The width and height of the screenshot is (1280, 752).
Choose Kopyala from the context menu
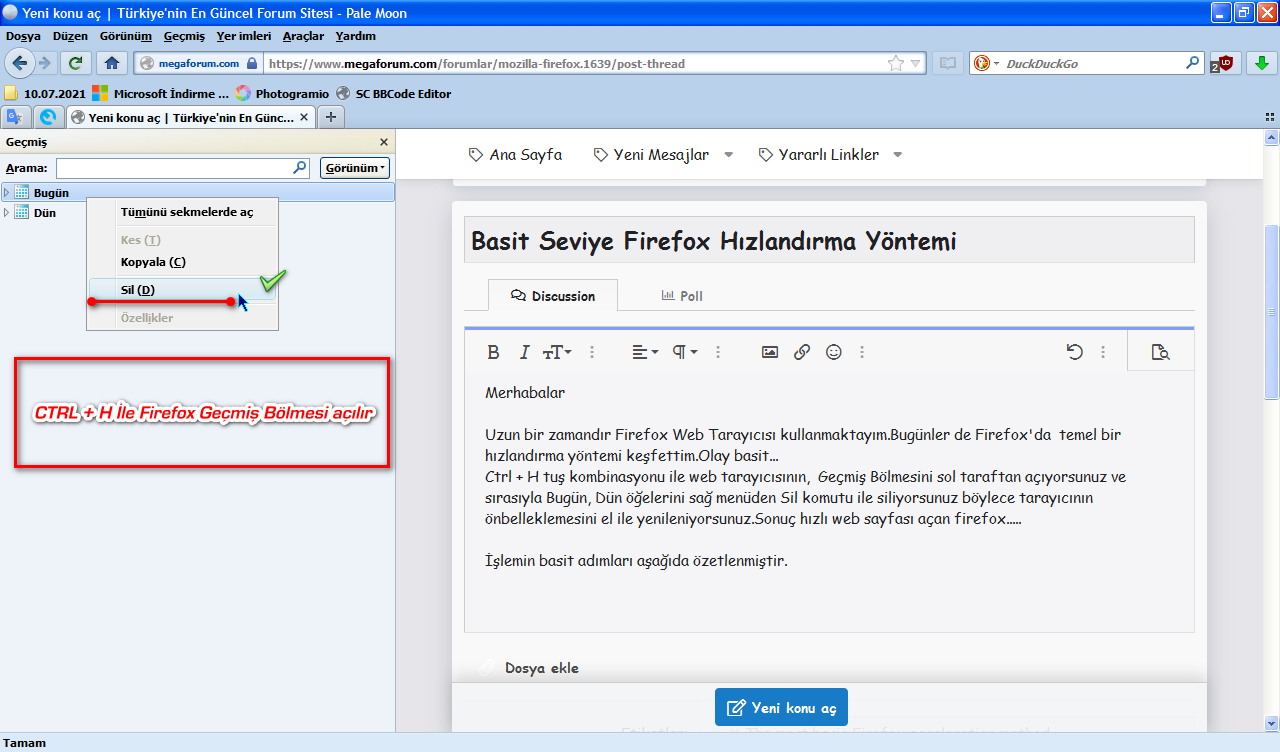(153, 262)
